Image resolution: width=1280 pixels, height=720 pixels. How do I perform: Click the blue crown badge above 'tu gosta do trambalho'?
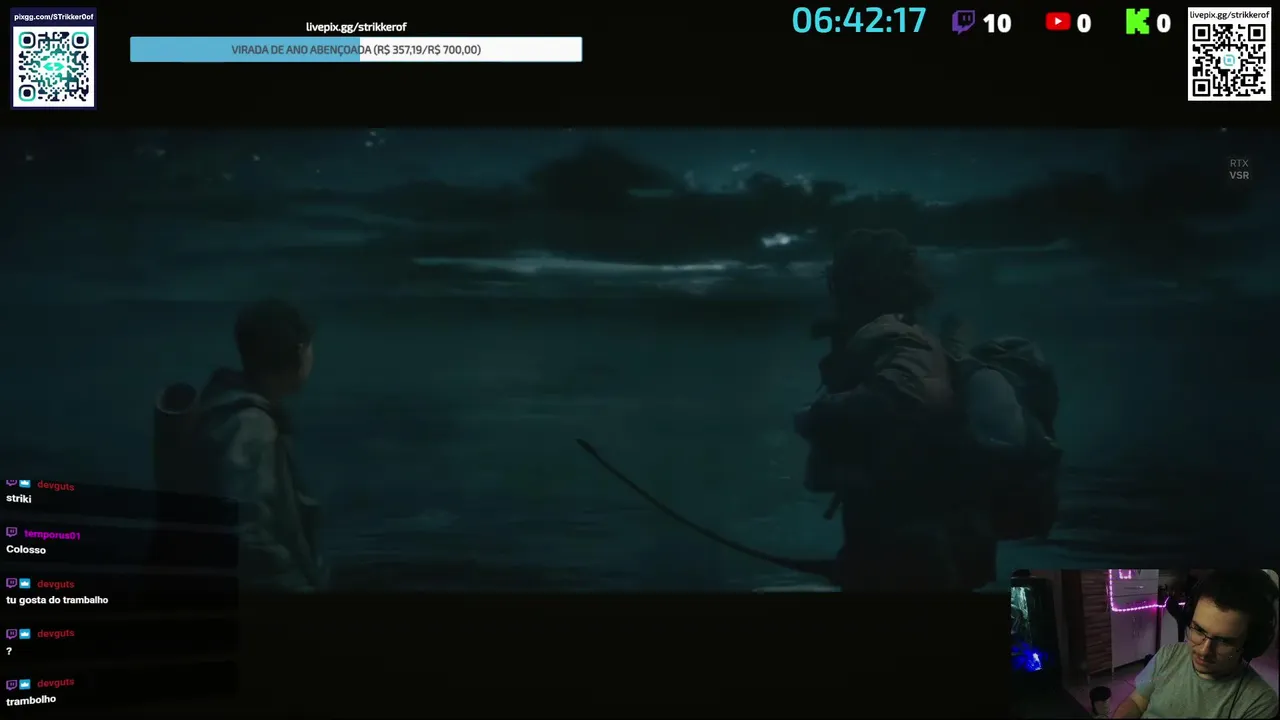tap(25, 584)
